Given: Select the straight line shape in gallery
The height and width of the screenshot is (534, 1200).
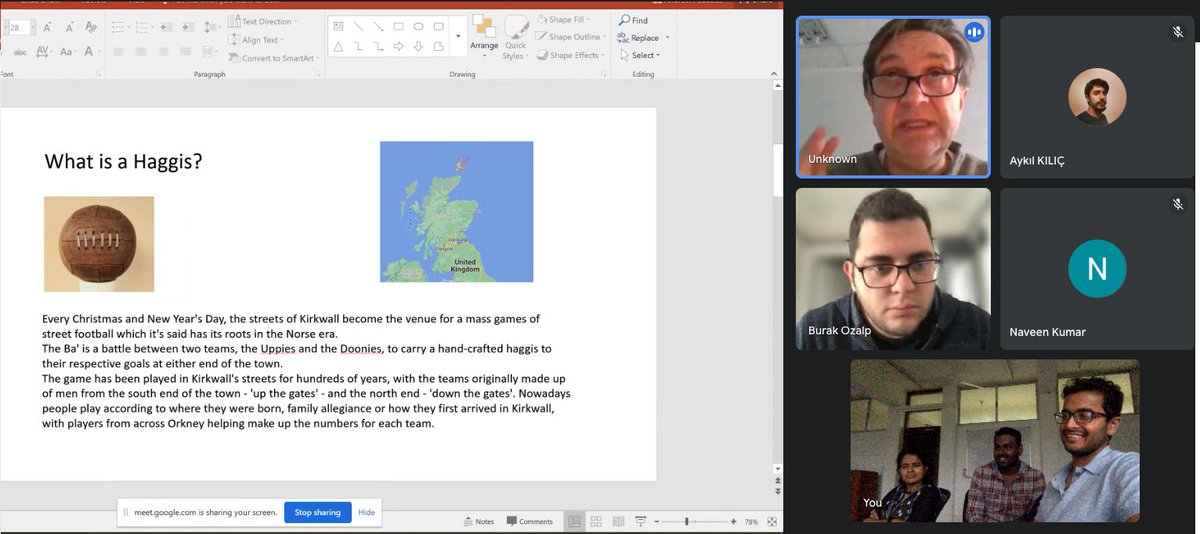Looking at the screenshot, I should [x=358, y=26].
